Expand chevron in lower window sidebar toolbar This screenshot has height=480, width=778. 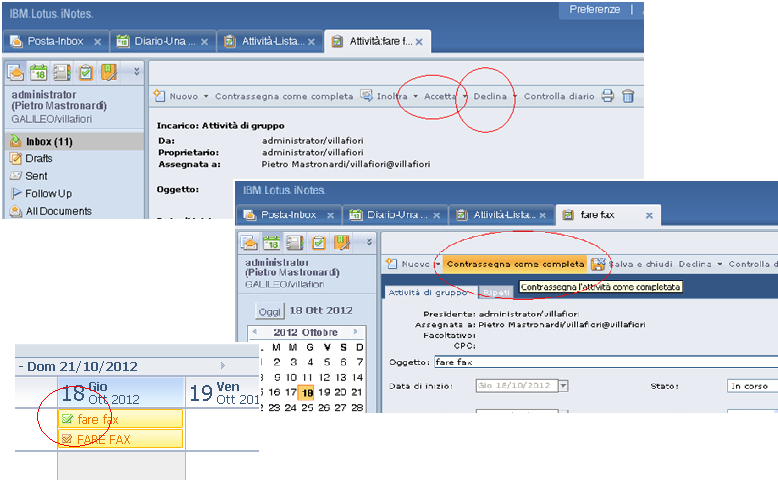tap(369, 242)
